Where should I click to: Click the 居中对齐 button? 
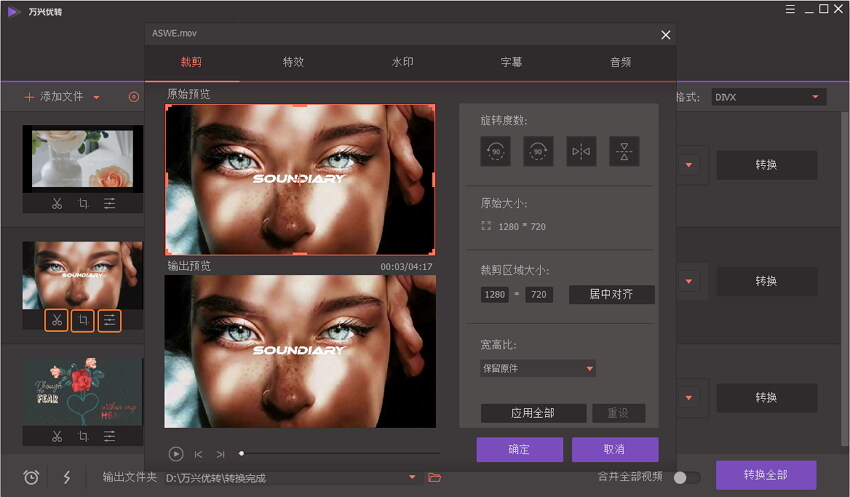tap(612, 294)
